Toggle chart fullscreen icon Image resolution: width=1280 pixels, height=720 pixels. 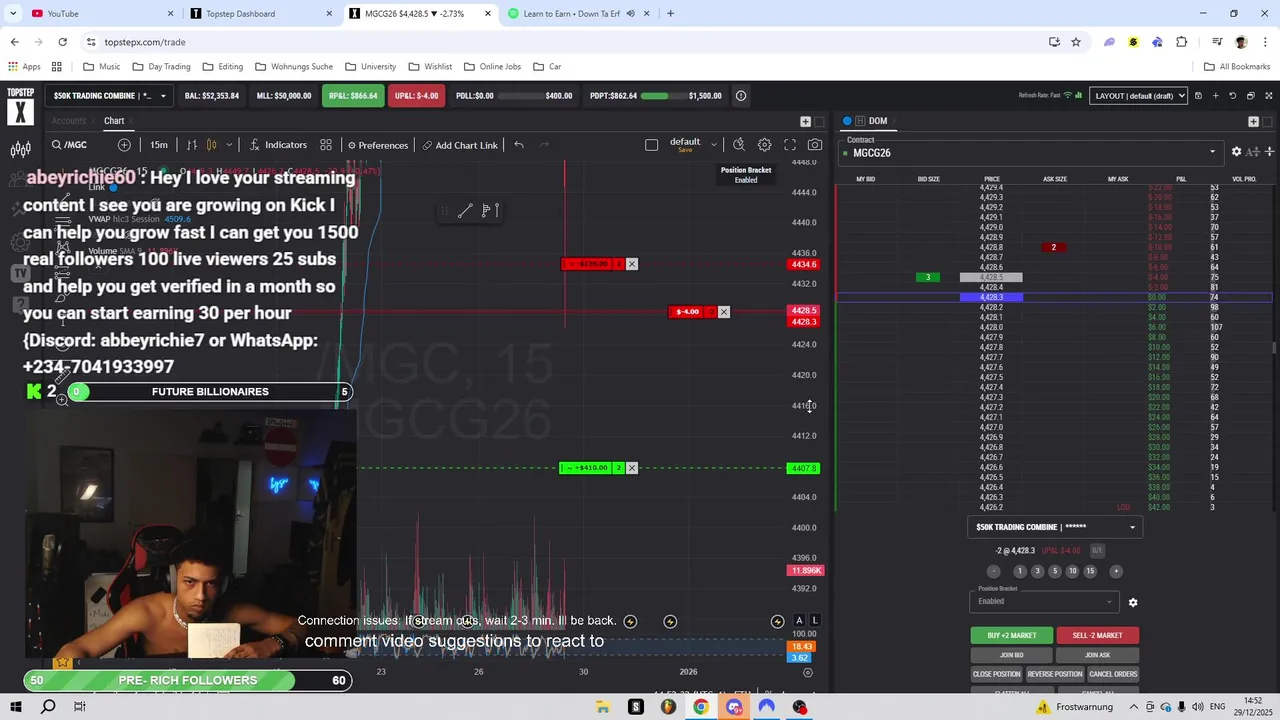[x=790, y=145]
